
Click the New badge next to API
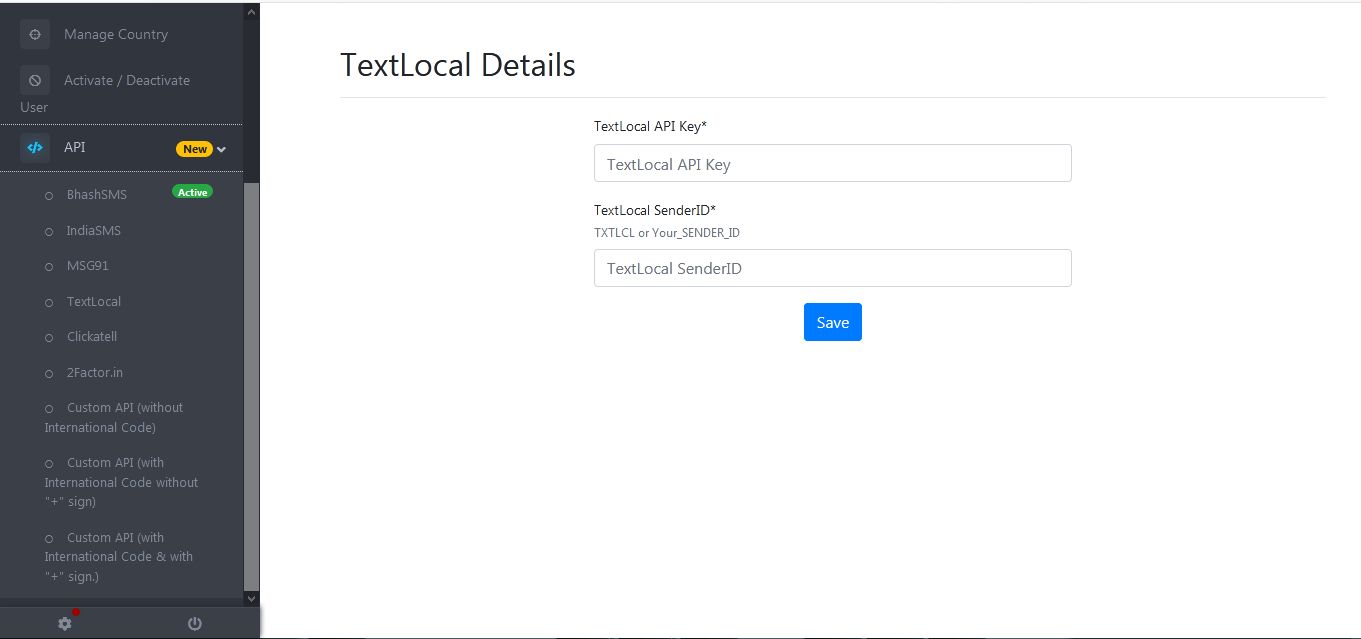point(195,148)
